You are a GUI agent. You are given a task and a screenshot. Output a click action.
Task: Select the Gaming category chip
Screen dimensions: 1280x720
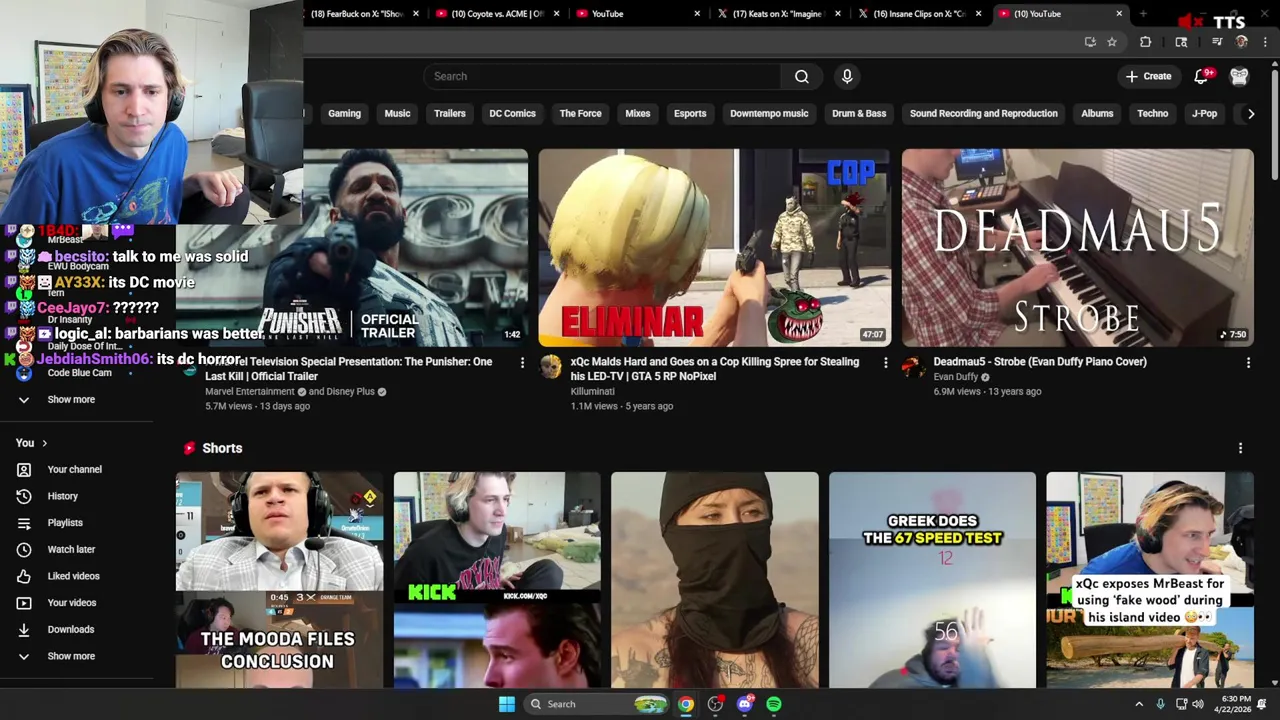click(x=344, y=113)
